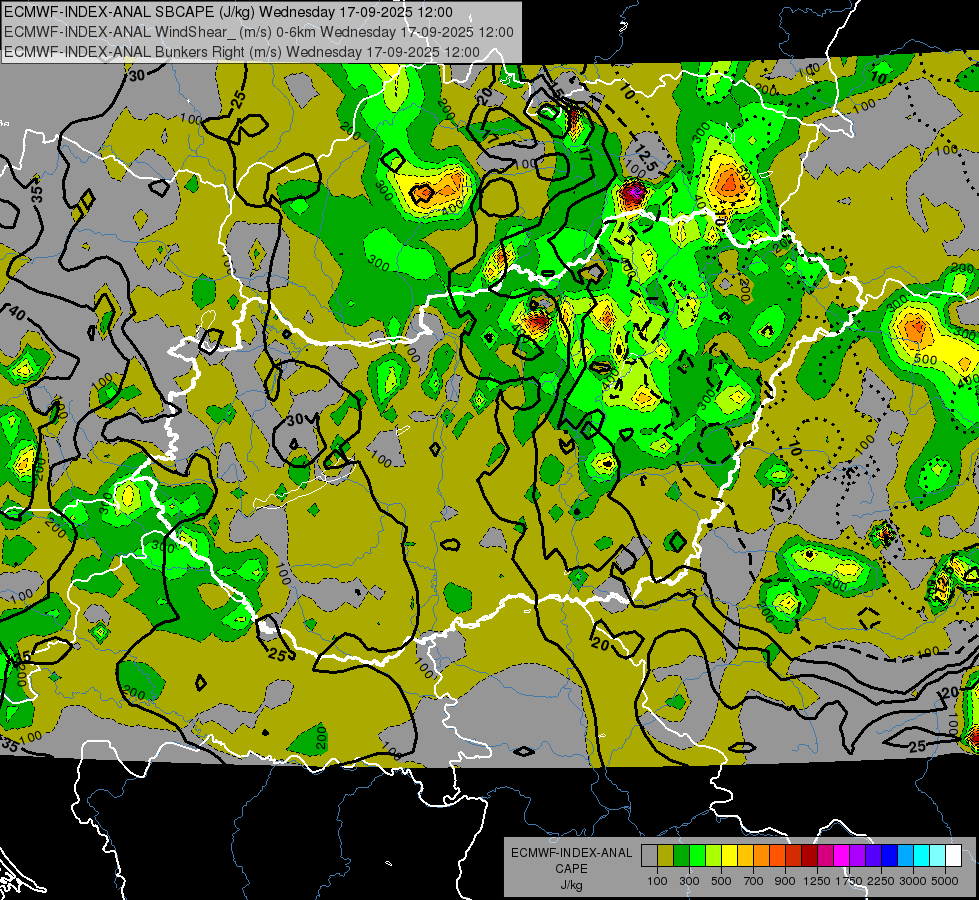
Task: Pick the white swatch in CAPE legend
Action: [x=954, y=856]
